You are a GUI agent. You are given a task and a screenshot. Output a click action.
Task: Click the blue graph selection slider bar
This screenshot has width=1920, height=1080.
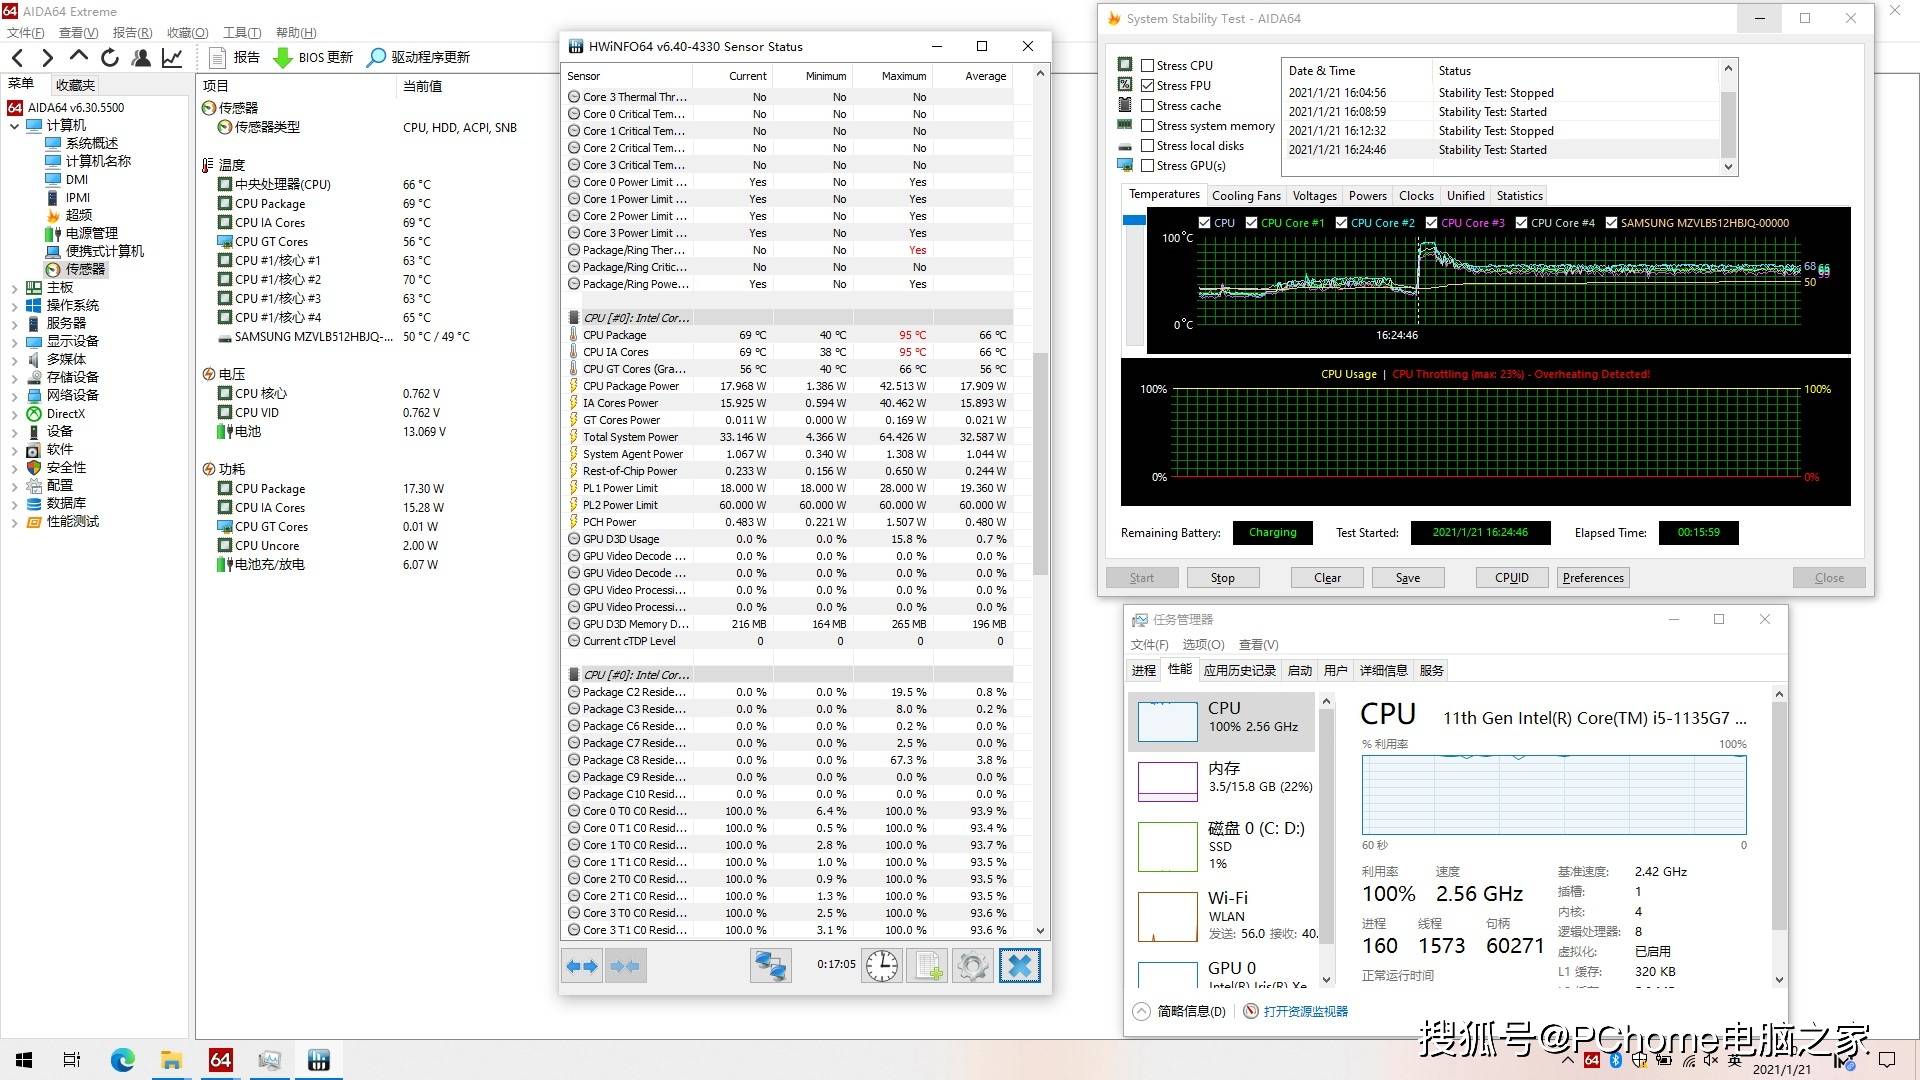(x=1134, y=221)
